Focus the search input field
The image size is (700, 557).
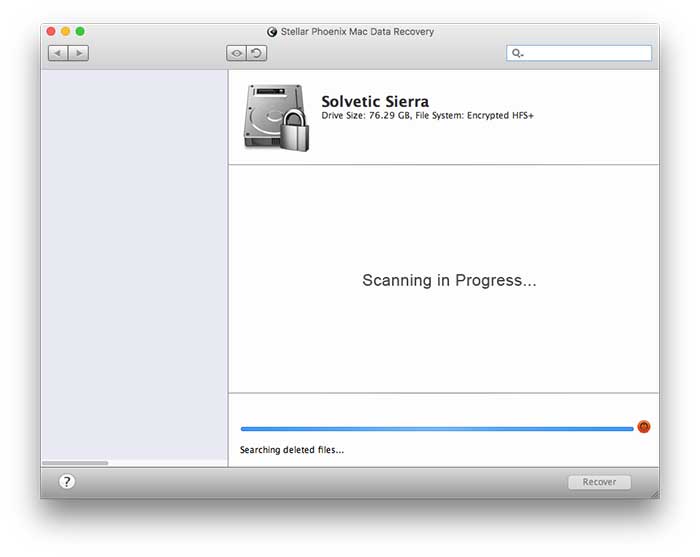(x=579, y=53)
